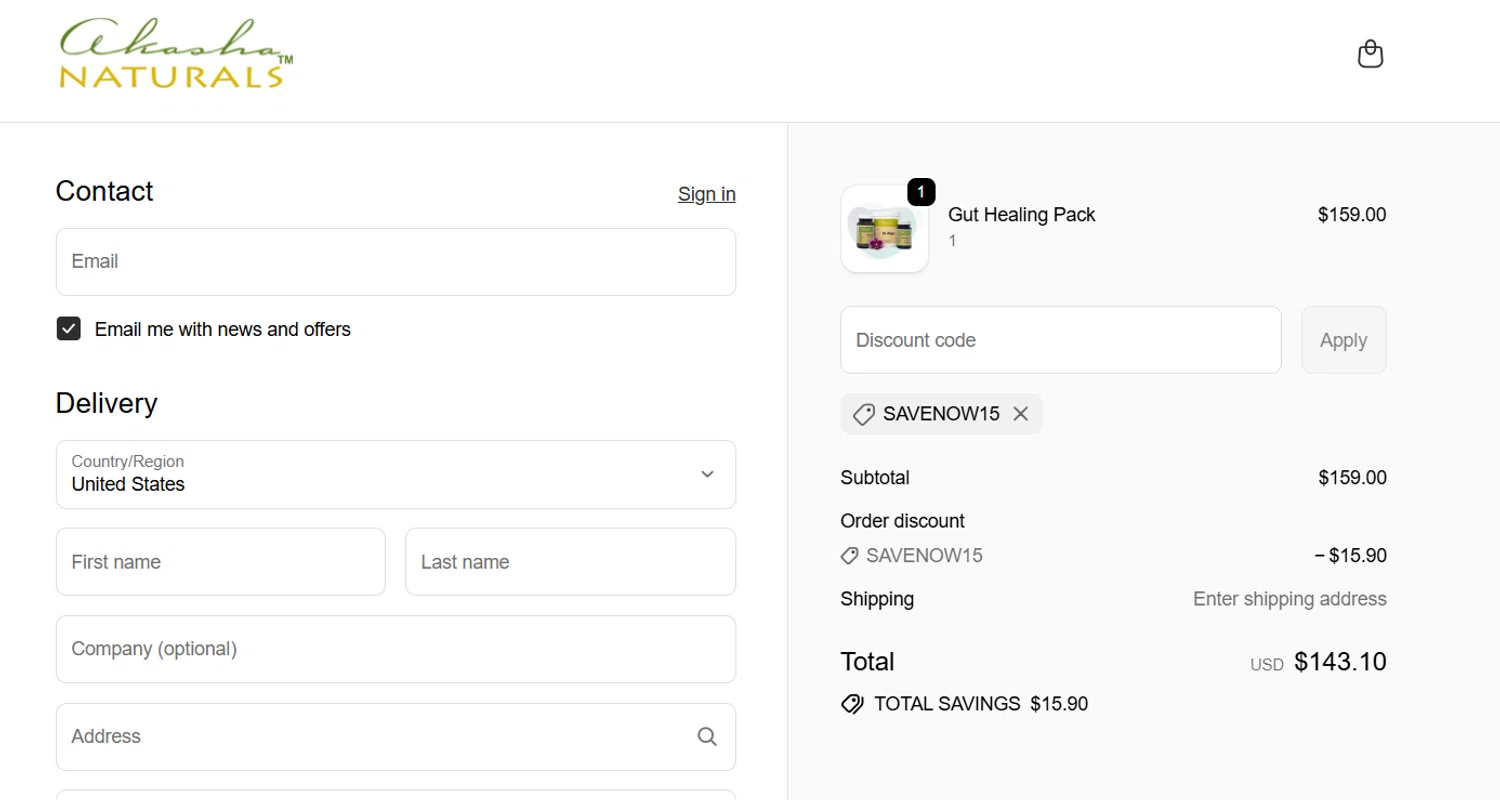This screenshot has height=800, width=1500.
Task: Click the Contact heading
Action: click(104, 191)
